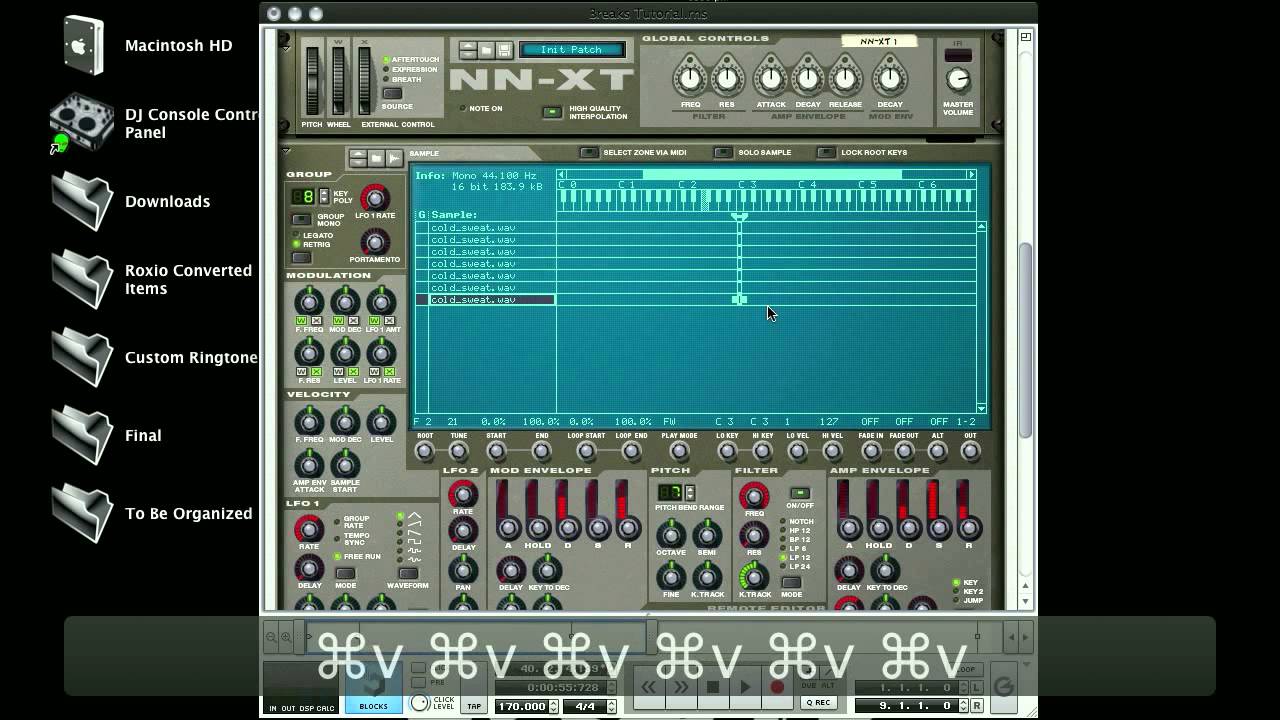Click the patch previous/next arrow buttons
This screenshot has width=1280, height=720.
click(467, 50)
